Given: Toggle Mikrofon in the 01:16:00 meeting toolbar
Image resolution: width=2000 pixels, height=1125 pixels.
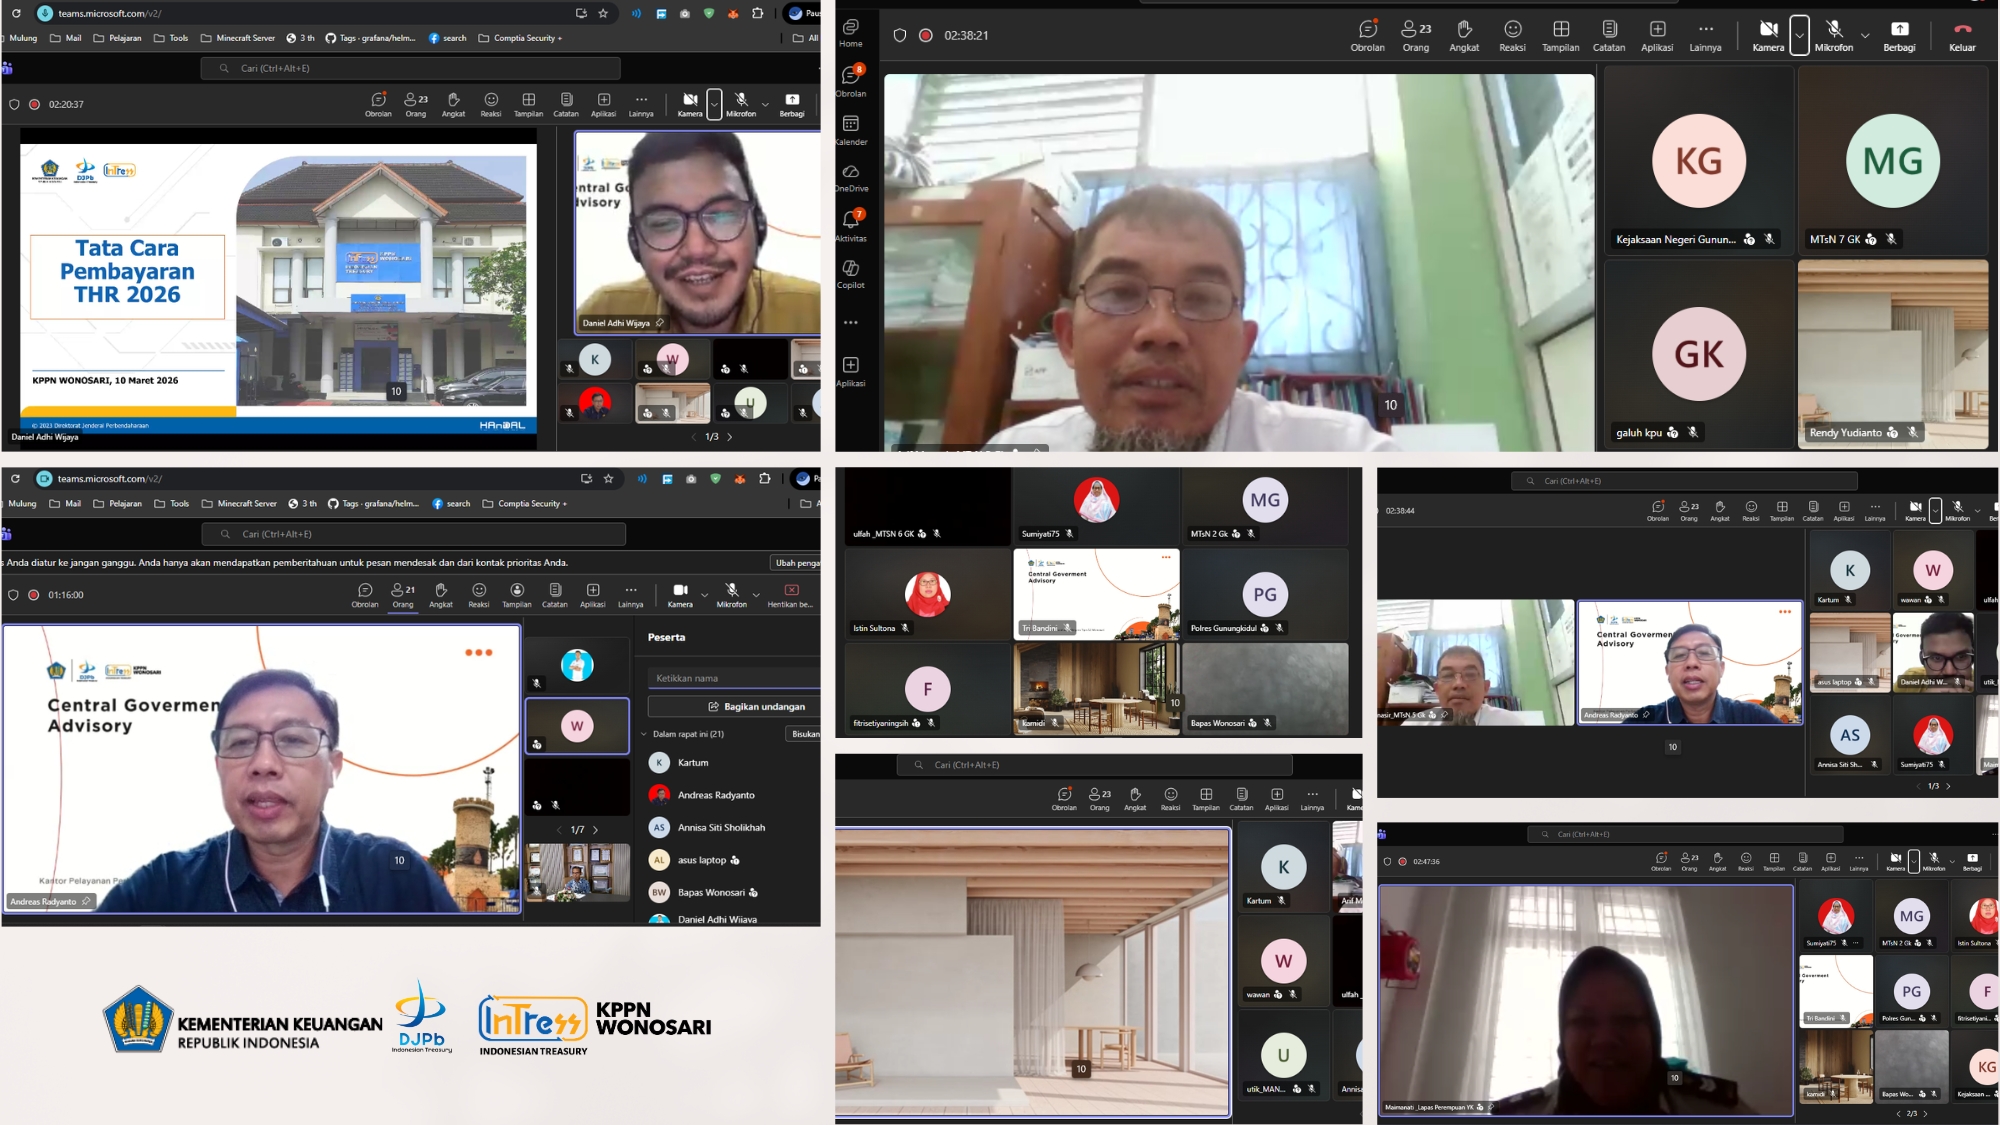Looking at the screenshot, I should [x=732, y=594].
